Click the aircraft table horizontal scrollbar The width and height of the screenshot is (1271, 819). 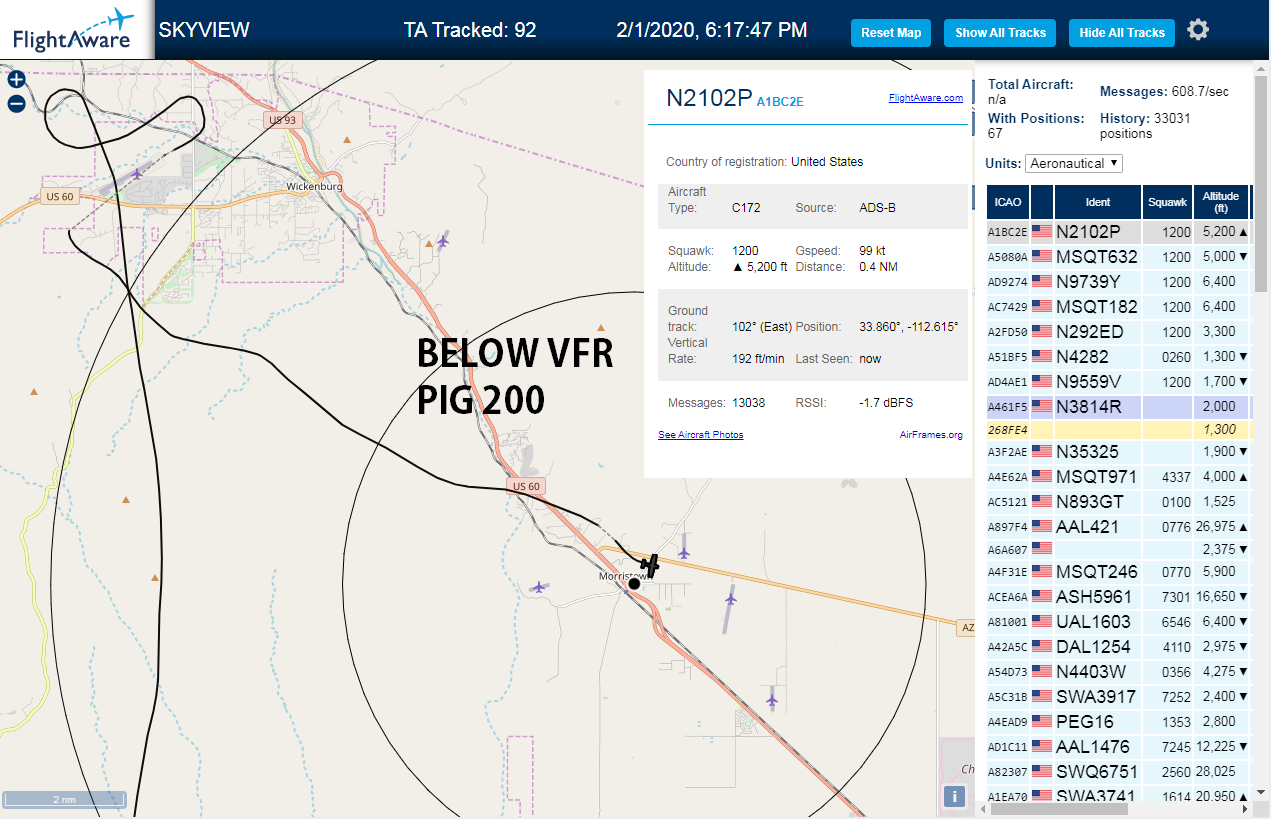(x=1058, y=808)
